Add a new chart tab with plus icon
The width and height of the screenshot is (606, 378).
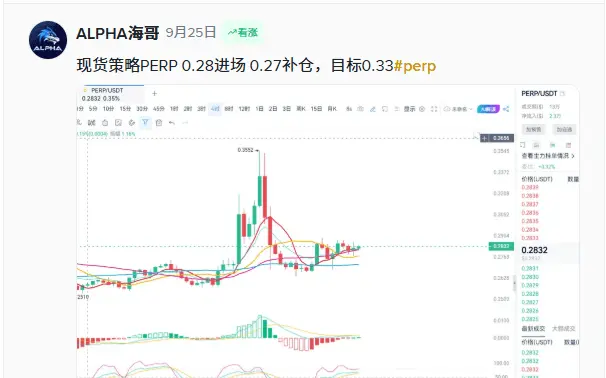[154, 94]
